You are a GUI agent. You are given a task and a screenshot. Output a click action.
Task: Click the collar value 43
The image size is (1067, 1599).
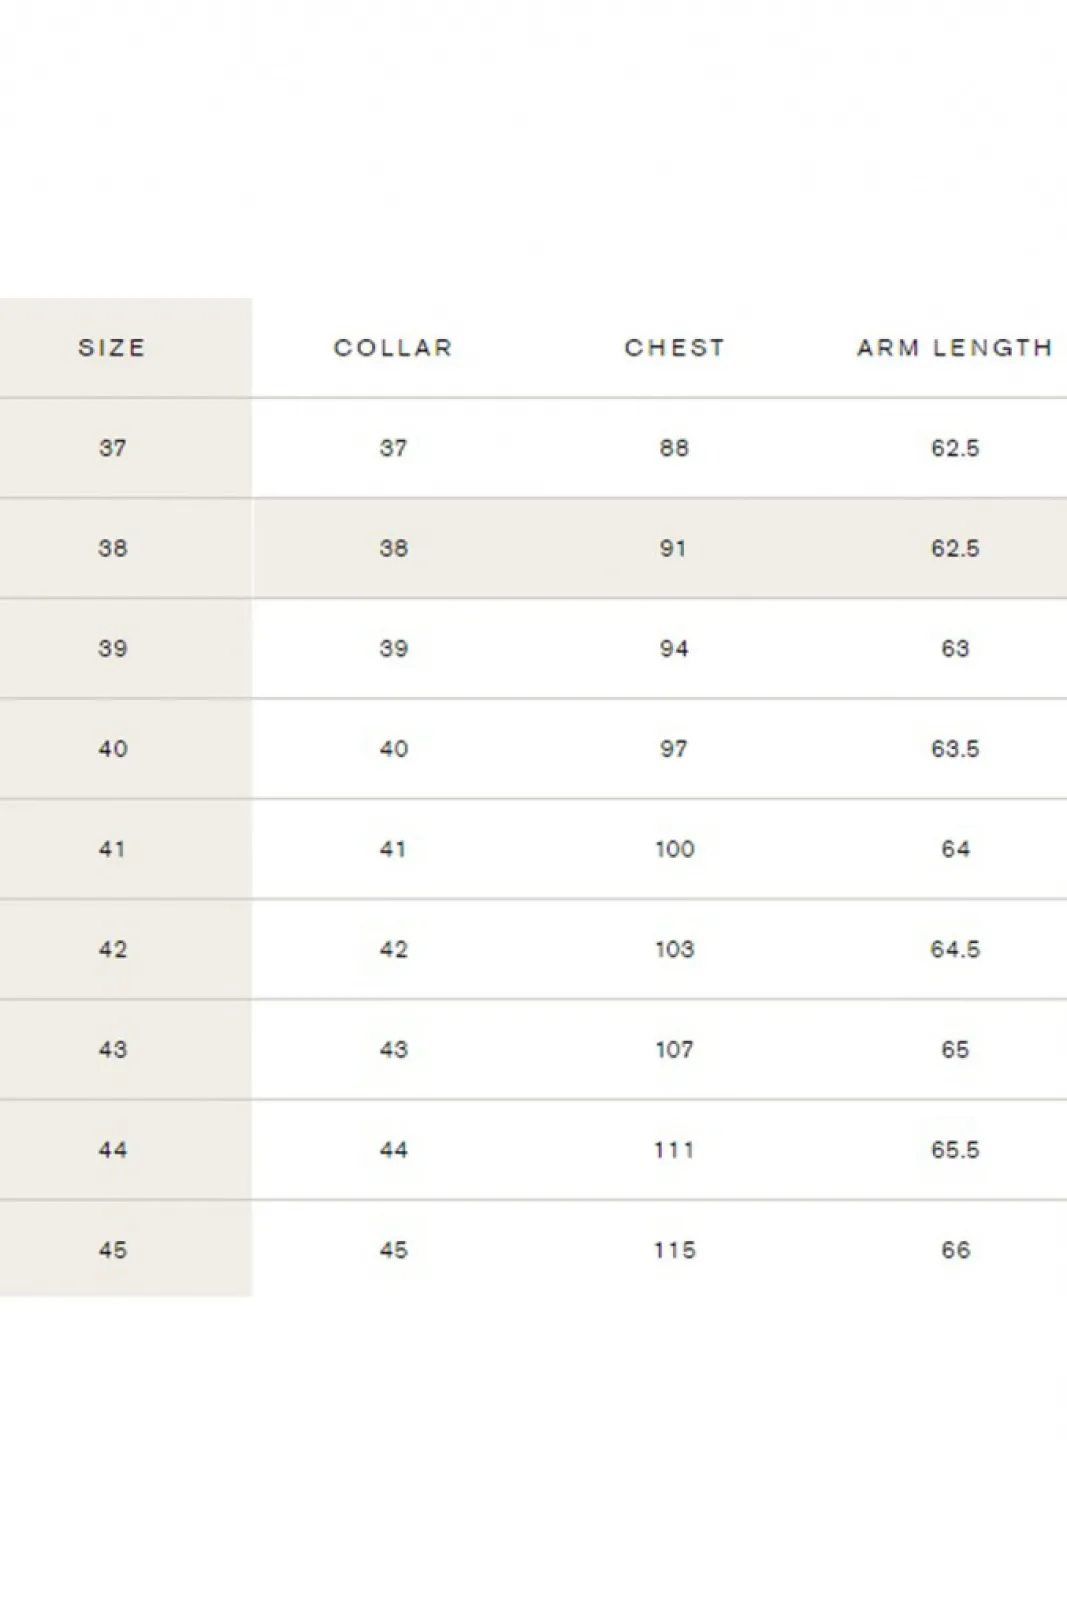[393, 1049]
